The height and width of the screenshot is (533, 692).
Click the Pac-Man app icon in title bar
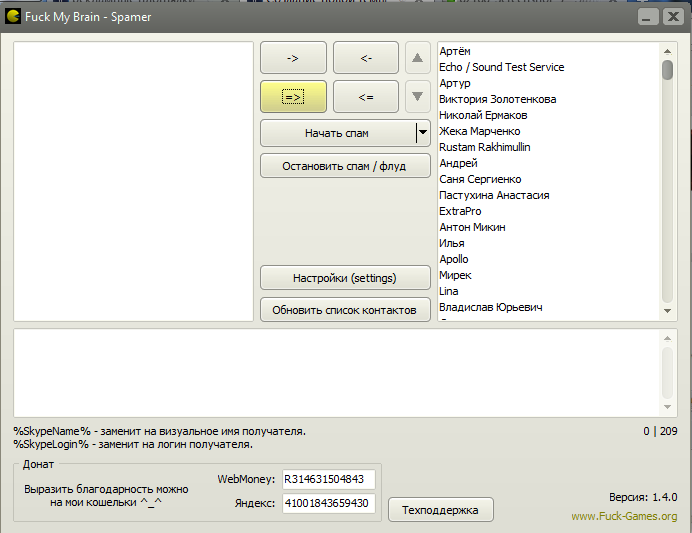point(13,16)
